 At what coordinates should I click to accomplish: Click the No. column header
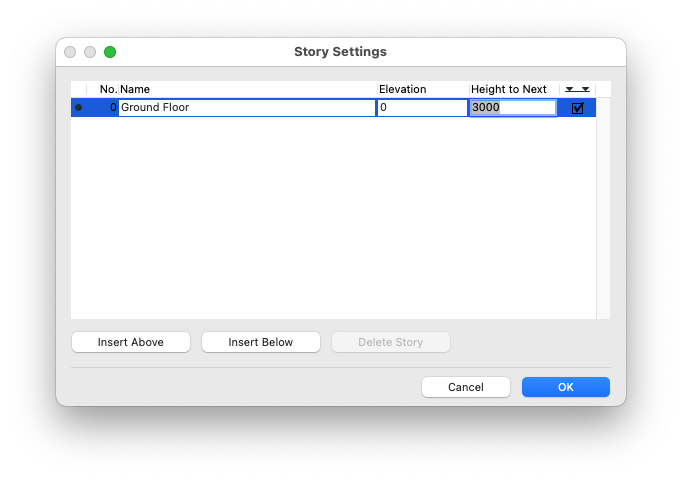click(108, 89)
